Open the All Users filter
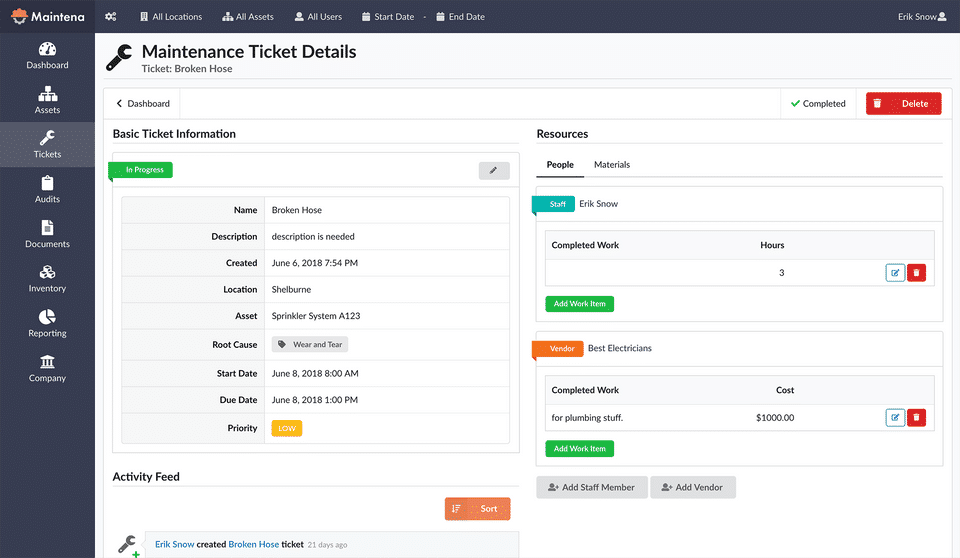Screen dimensions: 960x558 pos(318,17)
